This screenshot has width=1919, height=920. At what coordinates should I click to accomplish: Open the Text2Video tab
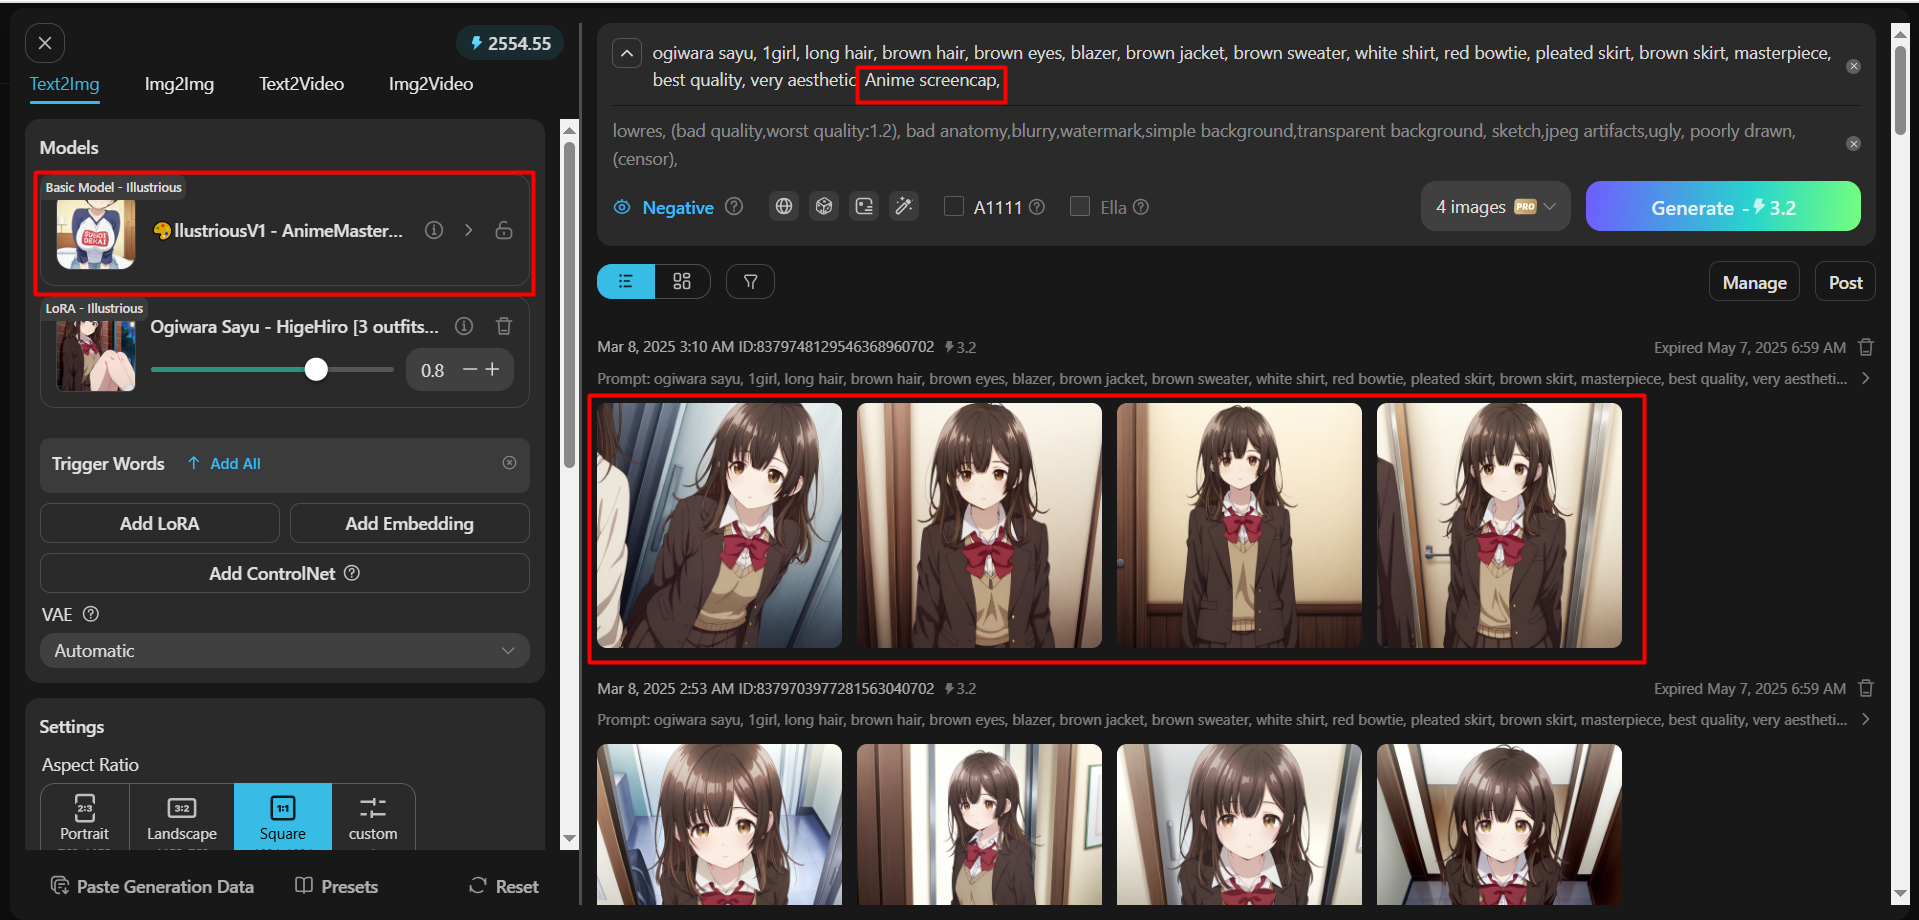point(301,84)
